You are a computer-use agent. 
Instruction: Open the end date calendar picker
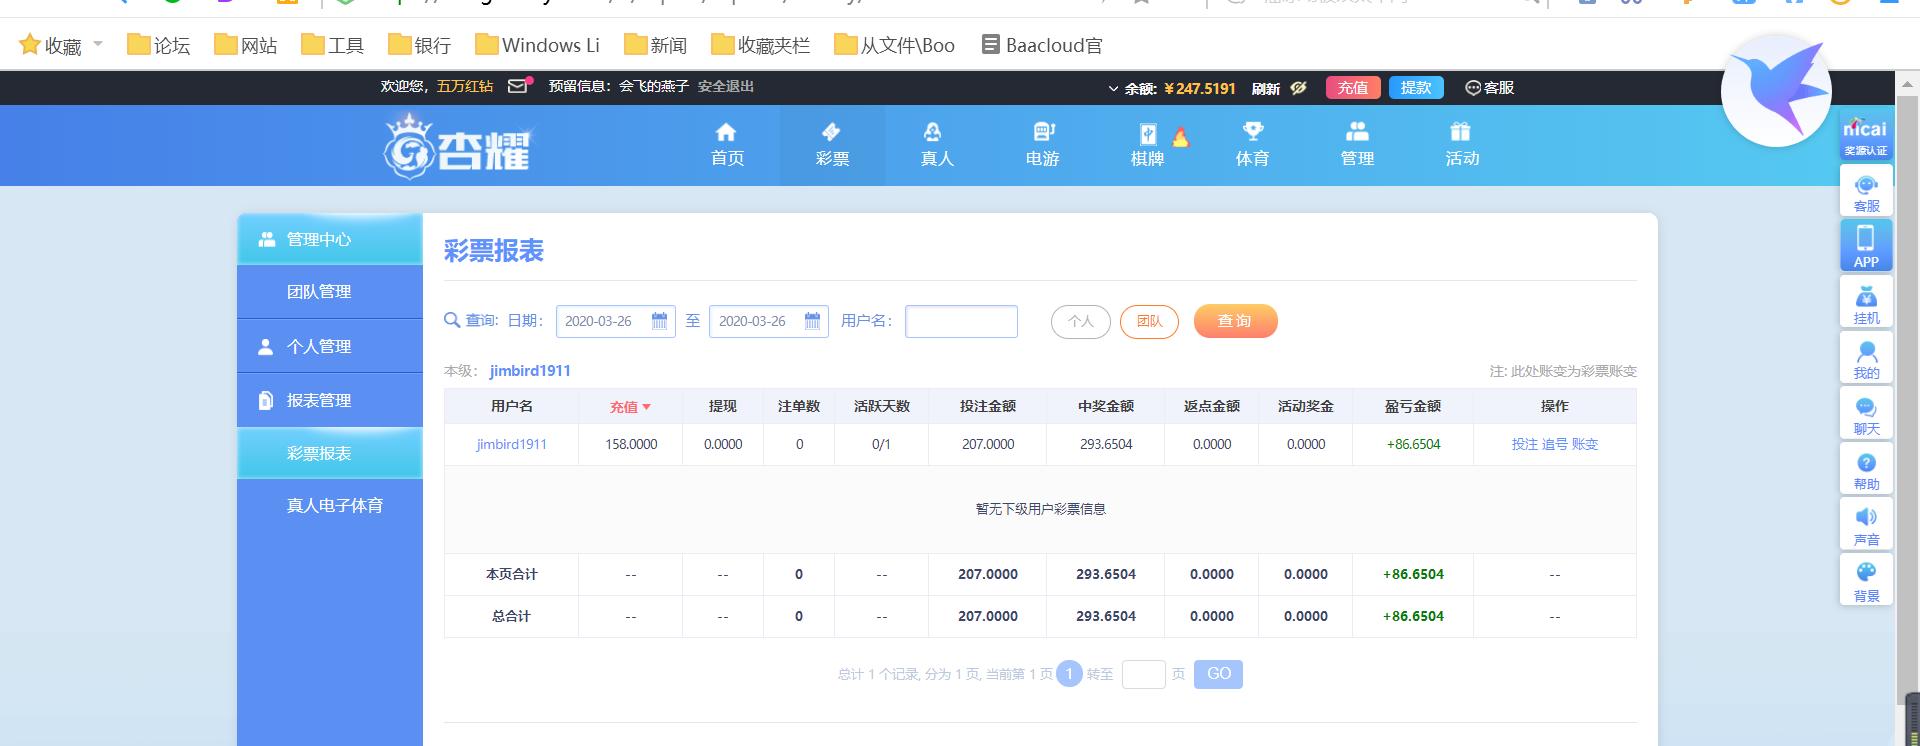click(812, 321)
